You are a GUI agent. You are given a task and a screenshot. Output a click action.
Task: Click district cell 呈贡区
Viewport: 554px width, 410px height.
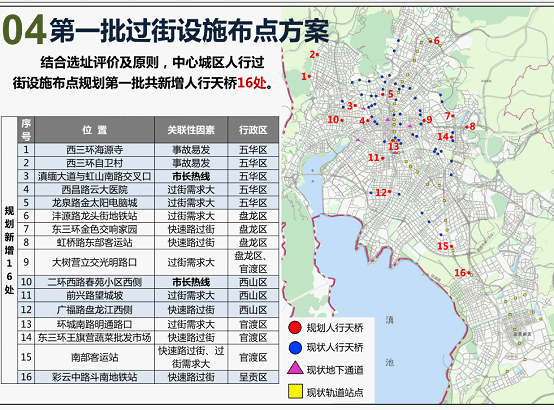tap(253, 377)
